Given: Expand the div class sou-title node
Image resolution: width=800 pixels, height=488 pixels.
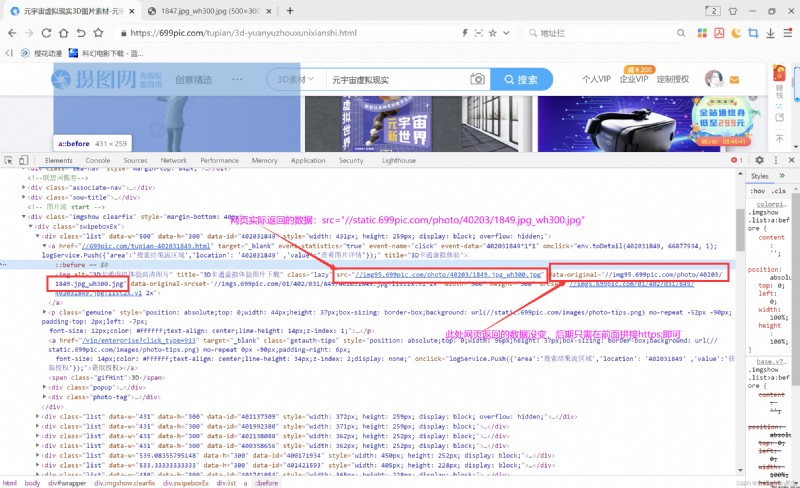Looking at the screenshot, I should click(24, 197).
